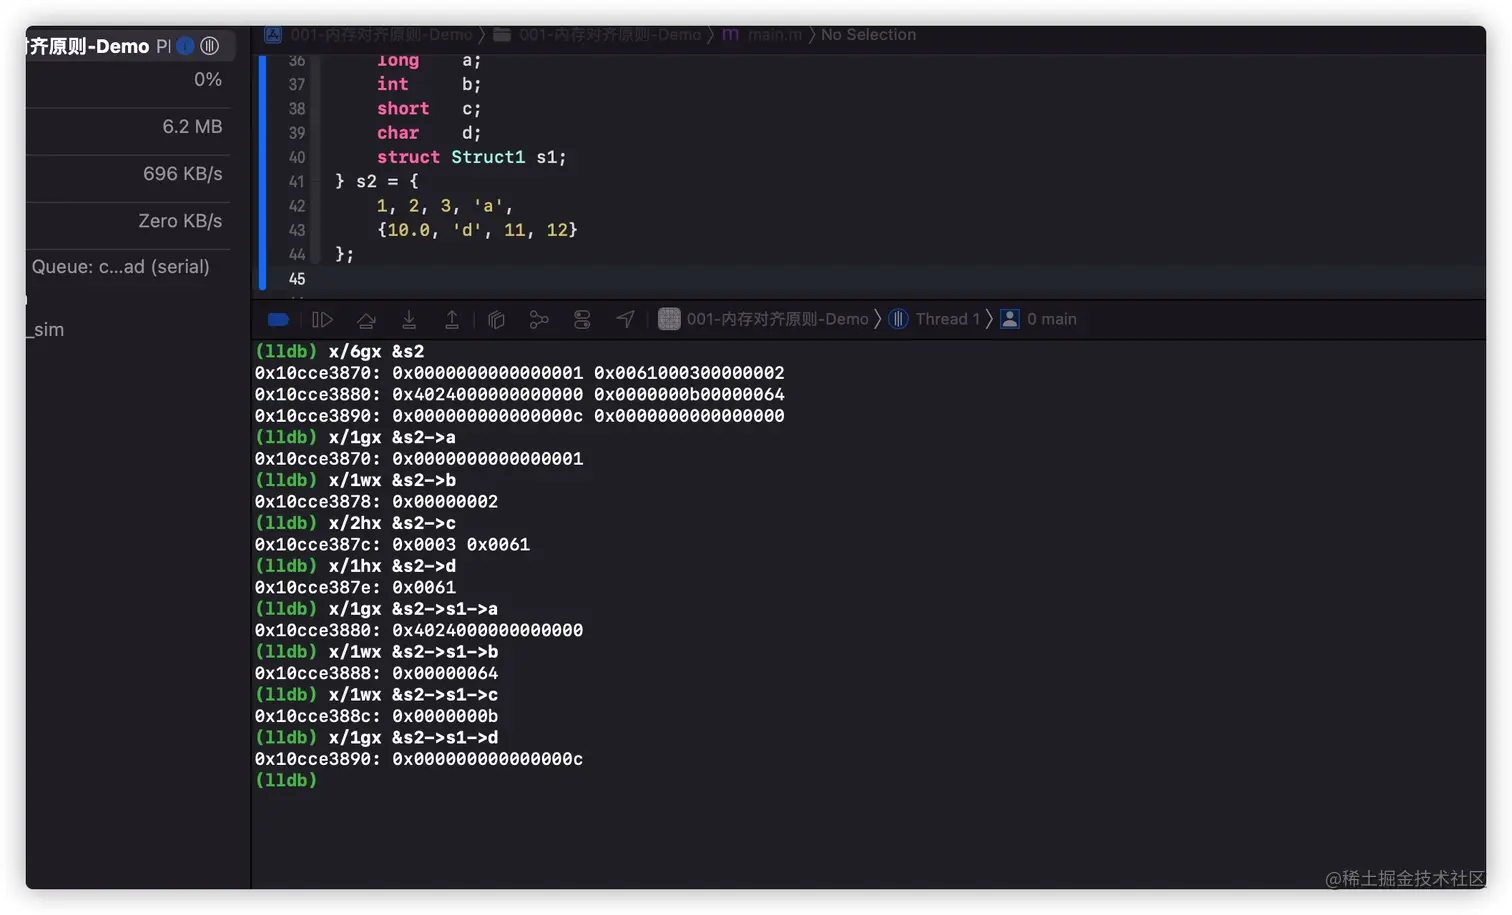Click the value 0x0000000b00000064 in console
Viewport: 1512px width, 915px height.
[689, 395]
